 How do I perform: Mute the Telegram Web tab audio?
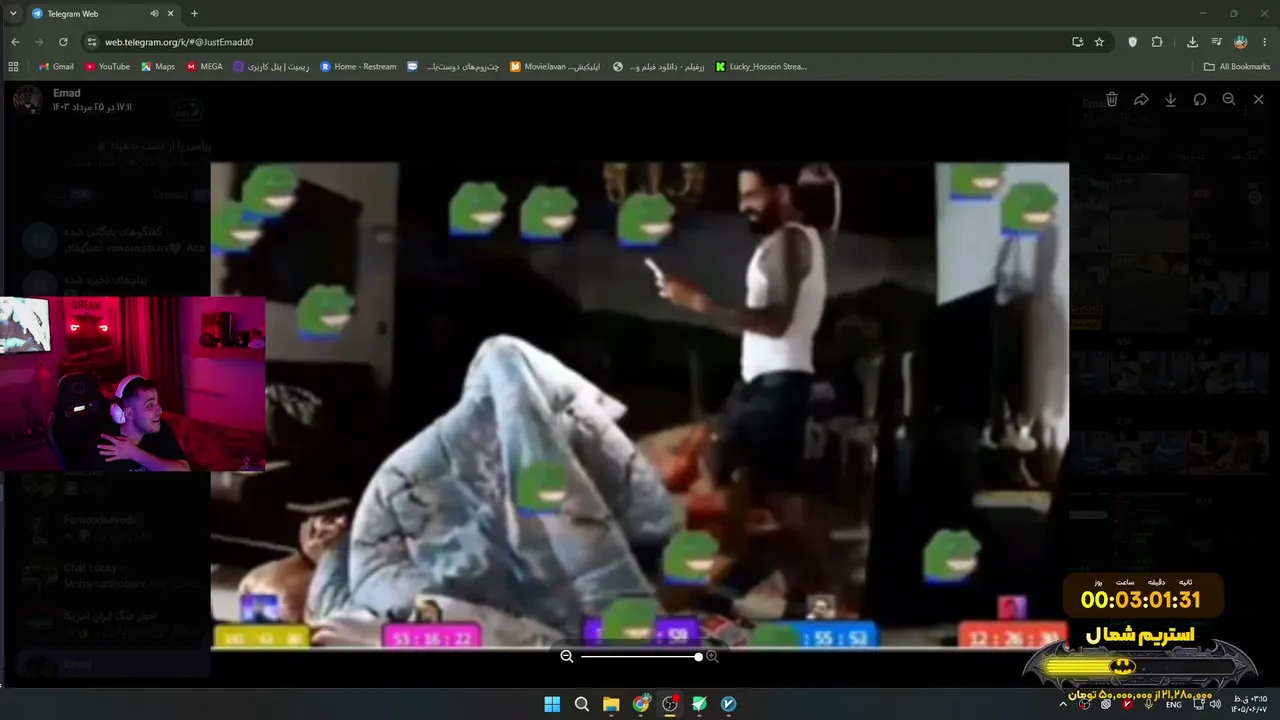tap(154, 14)
